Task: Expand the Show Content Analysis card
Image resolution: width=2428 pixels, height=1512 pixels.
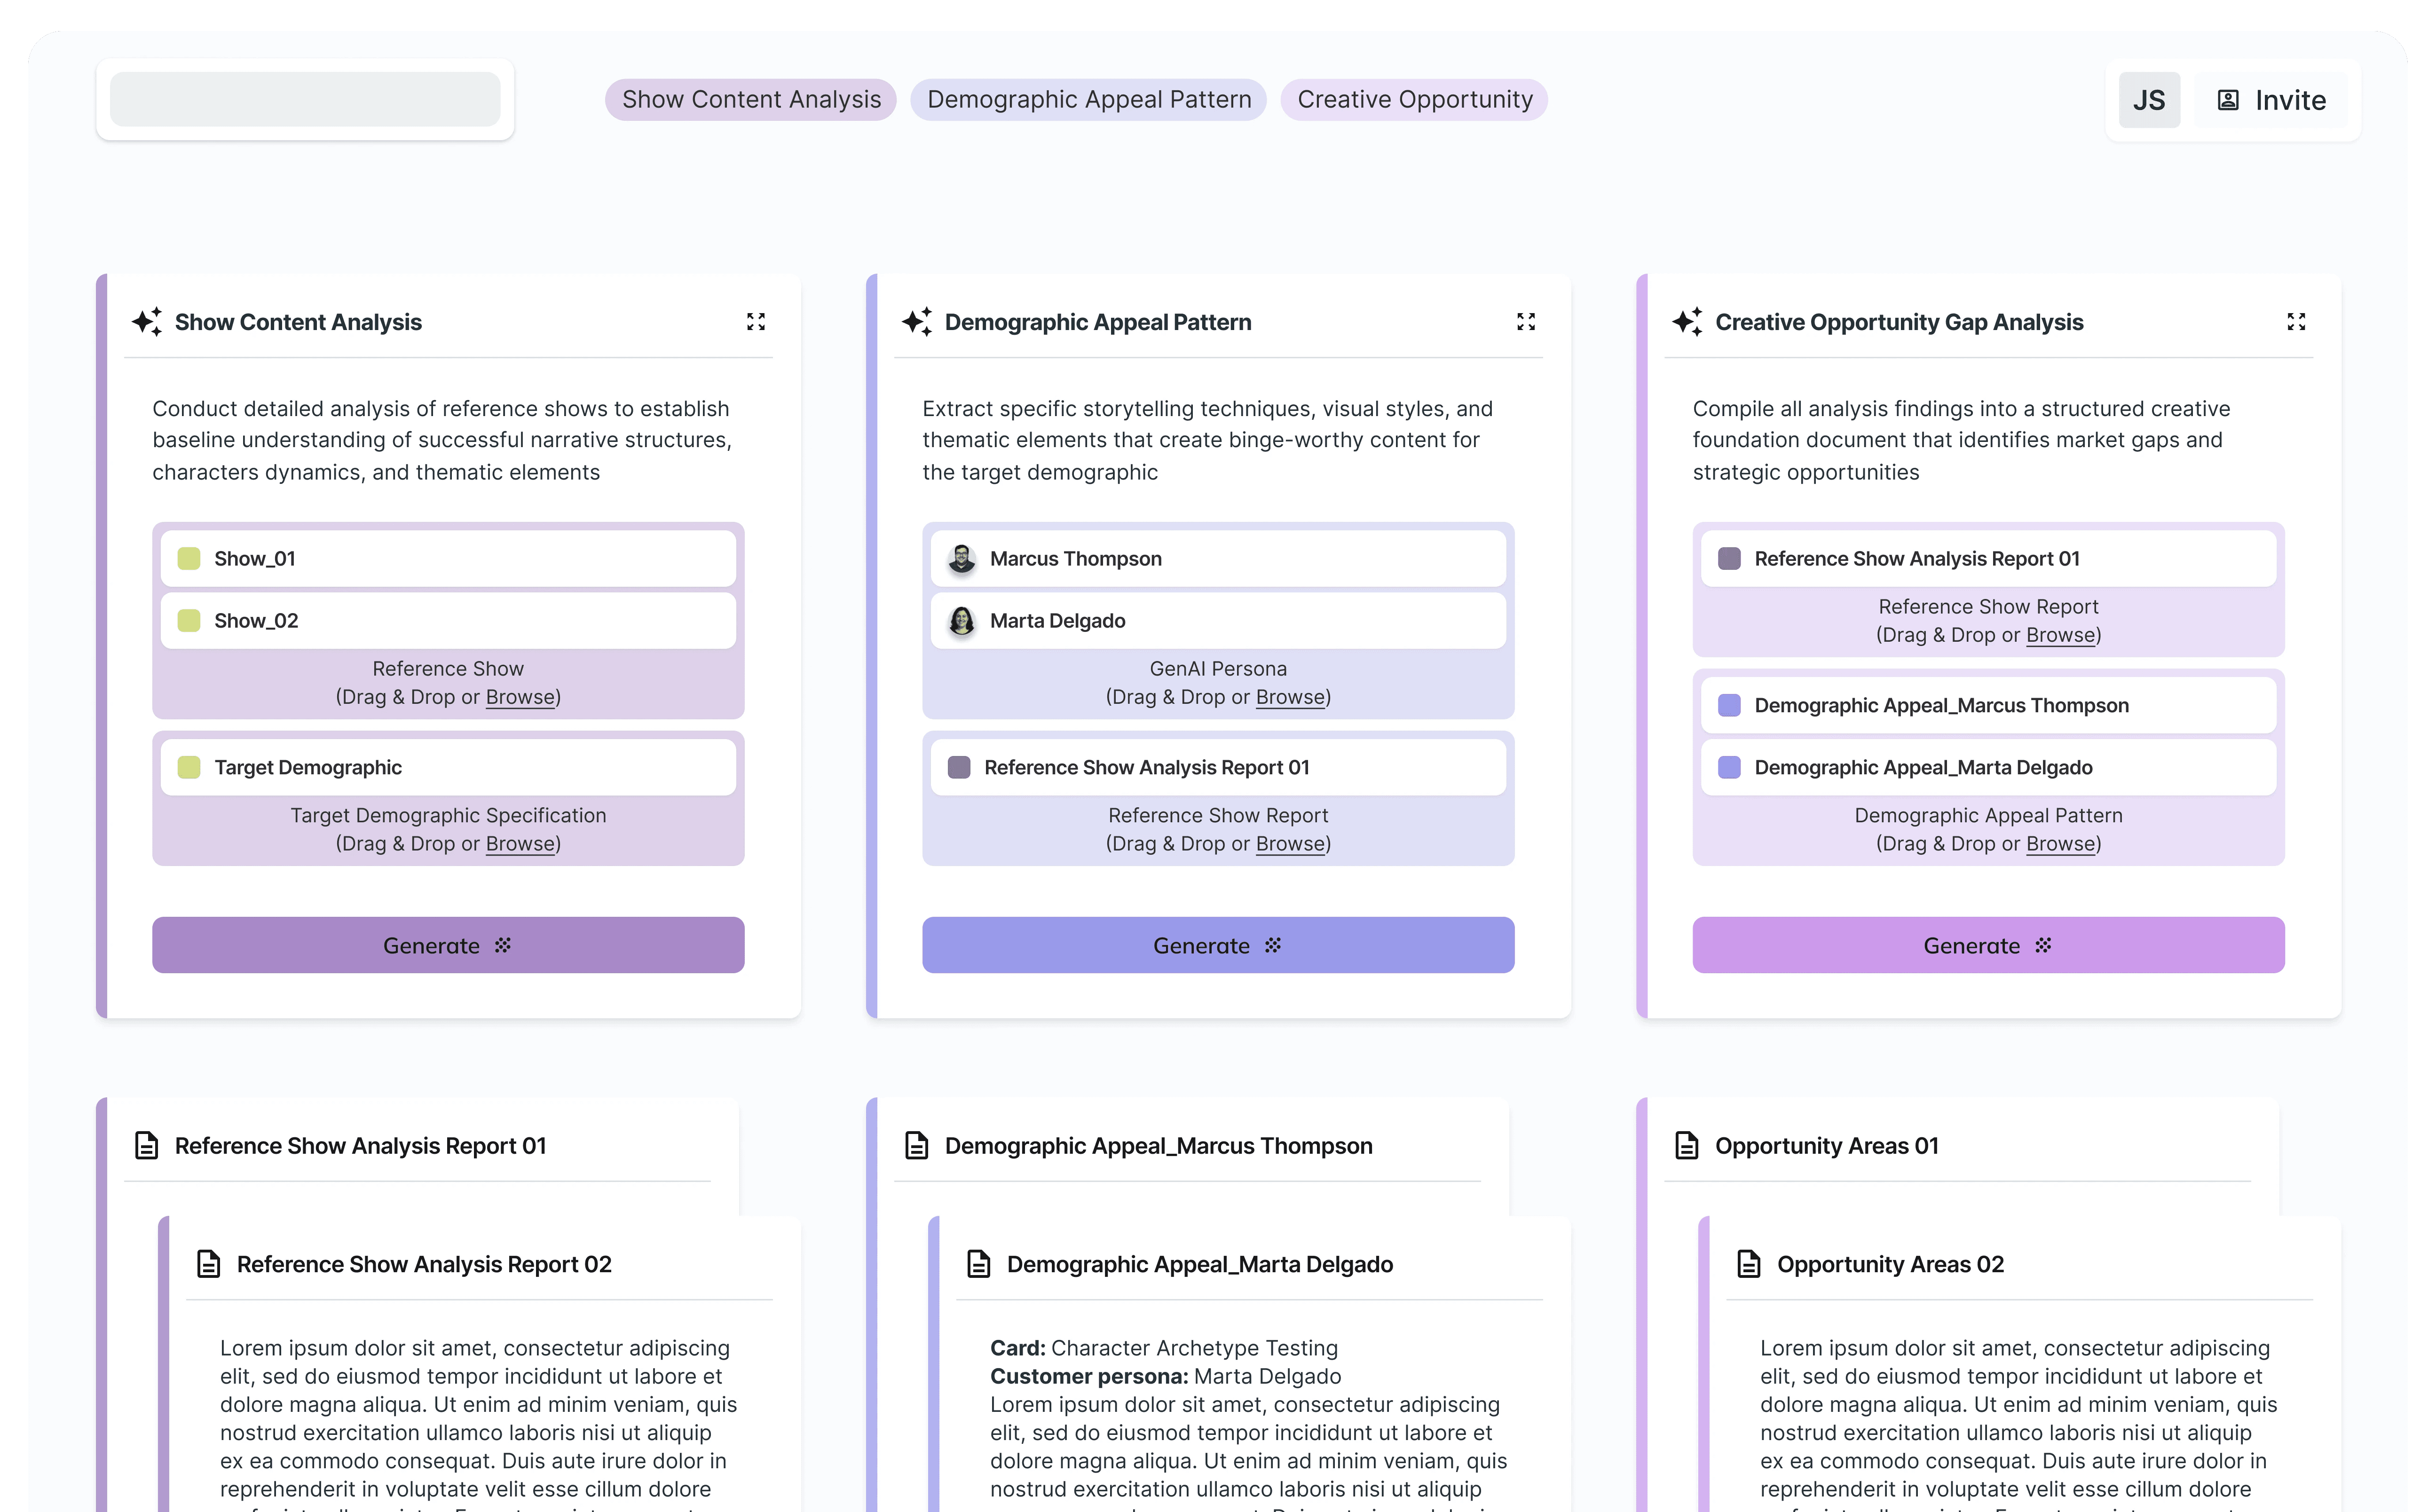Action: point(756,321)
